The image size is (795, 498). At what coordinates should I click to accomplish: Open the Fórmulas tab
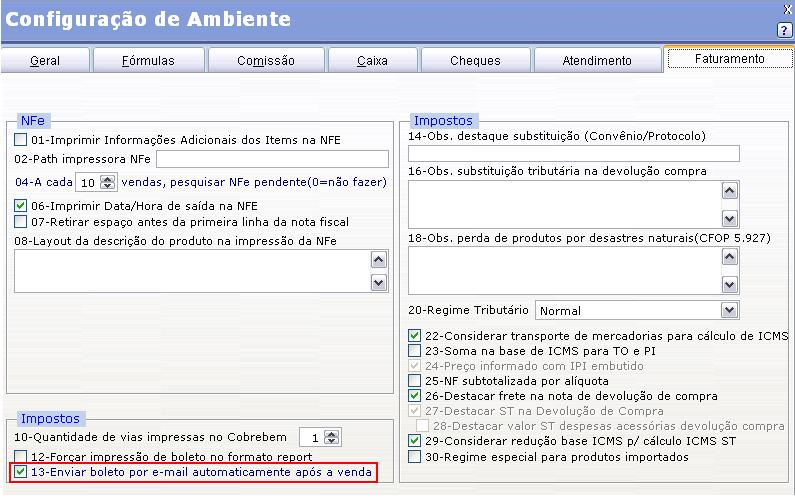[x=148, y=61]
